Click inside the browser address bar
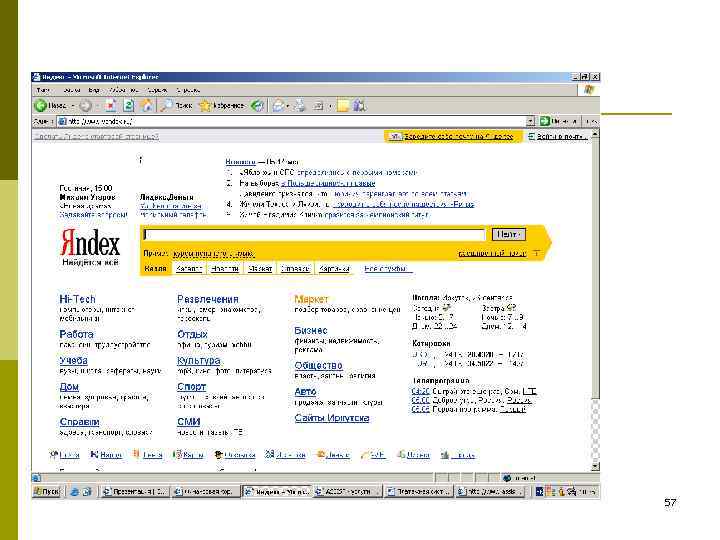Image resolution: width=720 pixels, height=540 pixels. point(294,121)
